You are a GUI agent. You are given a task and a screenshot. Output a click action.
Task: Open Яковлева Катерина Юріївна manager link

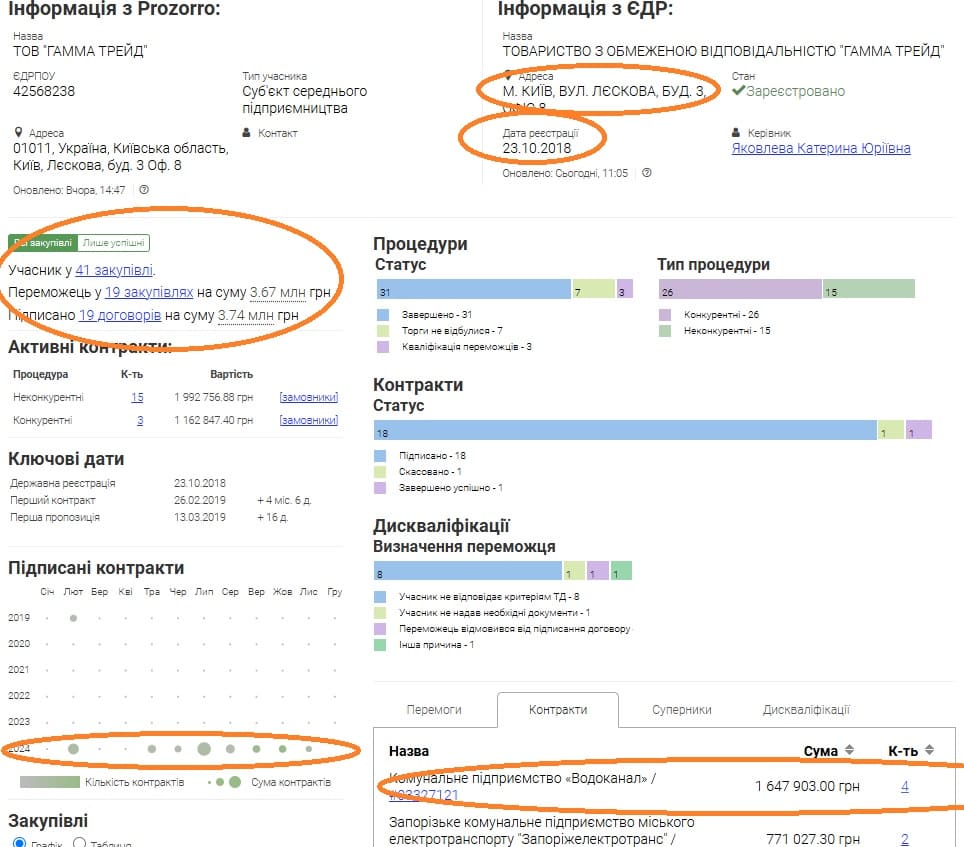pos(821,148)
